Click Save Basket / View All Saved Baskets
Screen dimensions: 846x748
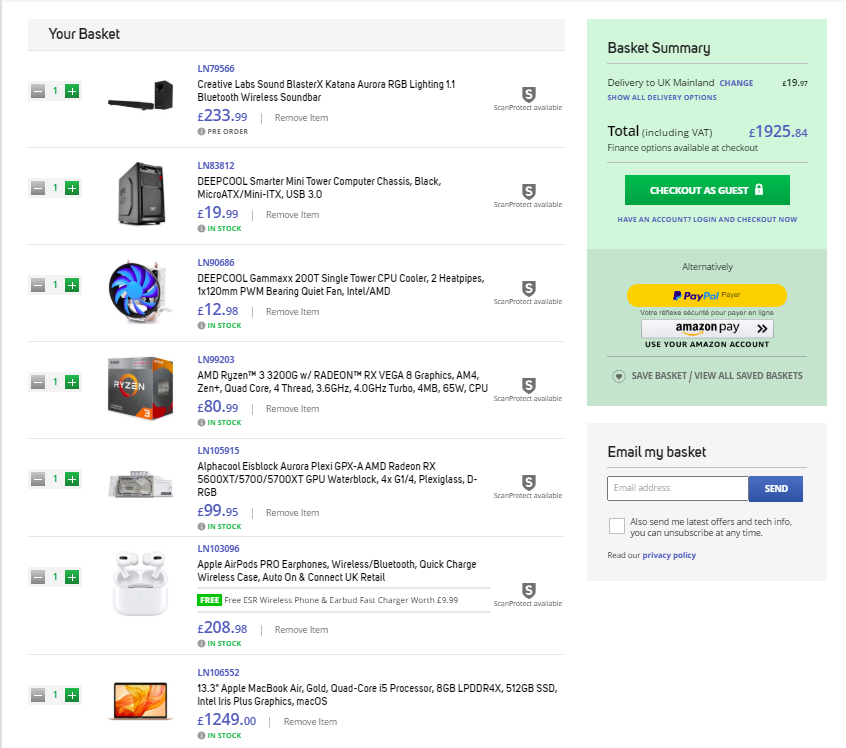pyautogui.click(x=717, y=376)
